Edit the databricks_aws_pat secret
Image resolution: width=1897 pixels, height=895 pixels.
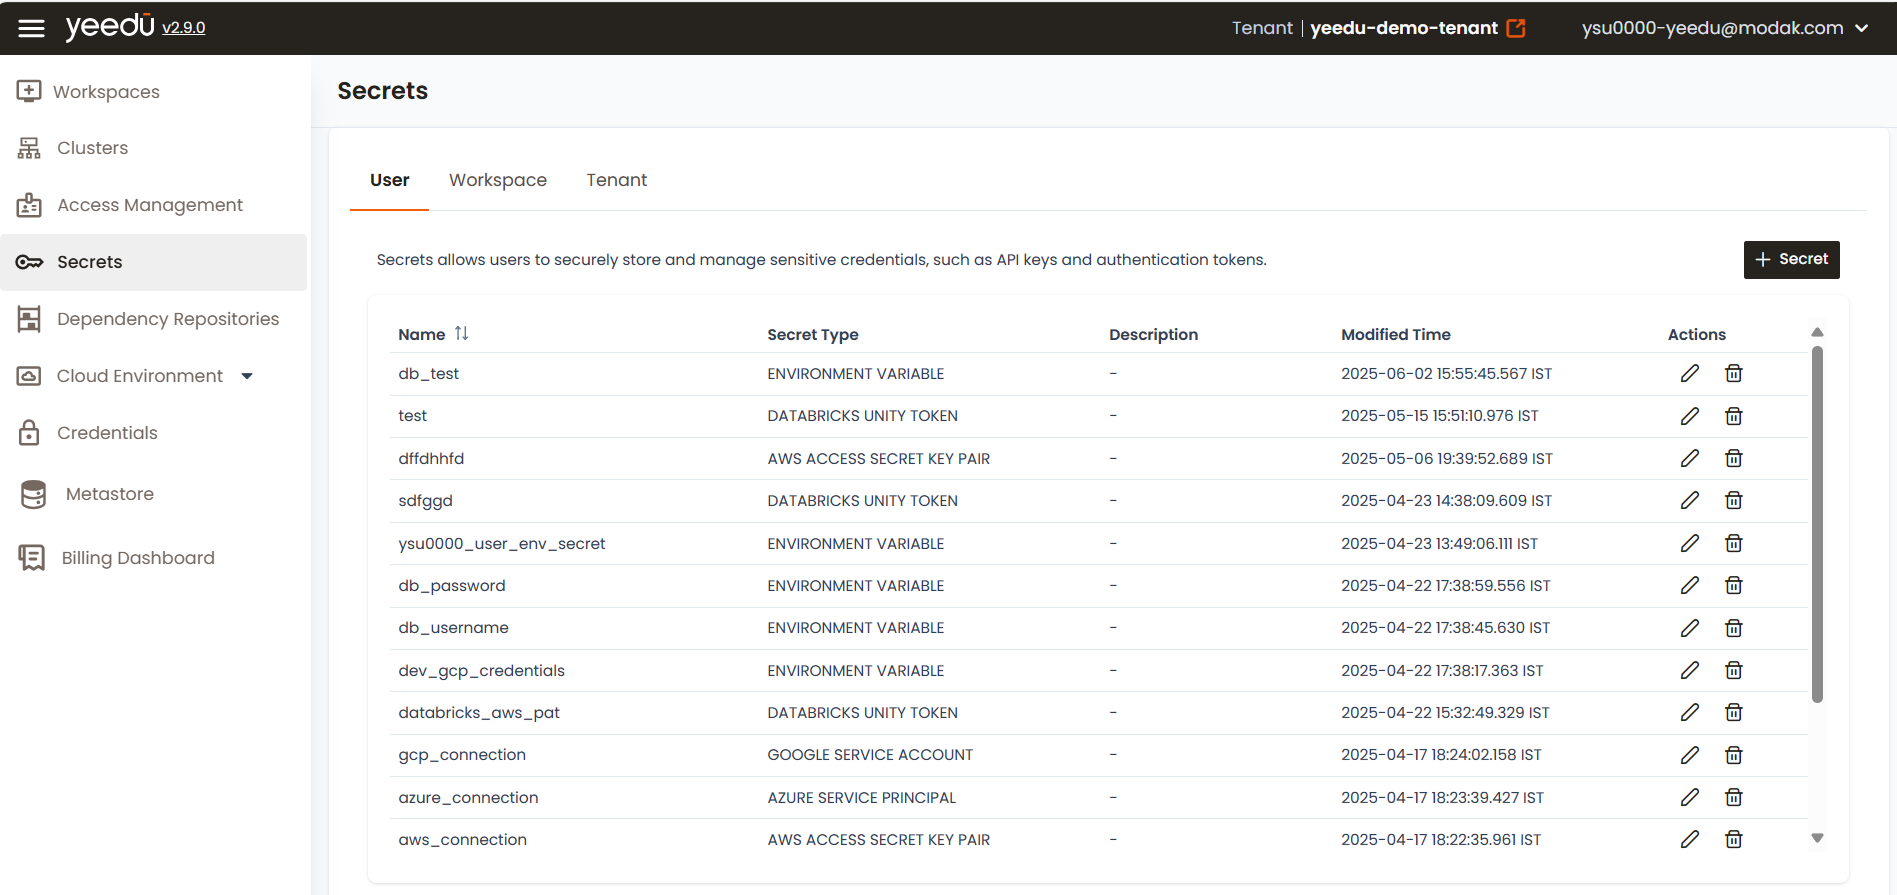(1690, 712)
